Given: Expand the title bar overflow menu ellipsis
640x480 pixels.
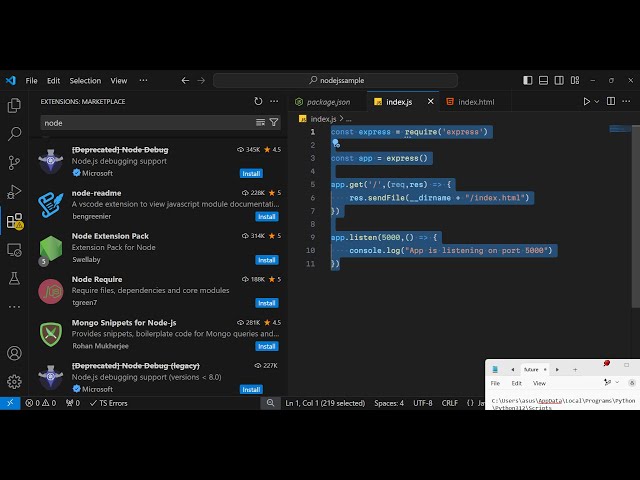Looking at the screenshot, I should pos(143,80).
